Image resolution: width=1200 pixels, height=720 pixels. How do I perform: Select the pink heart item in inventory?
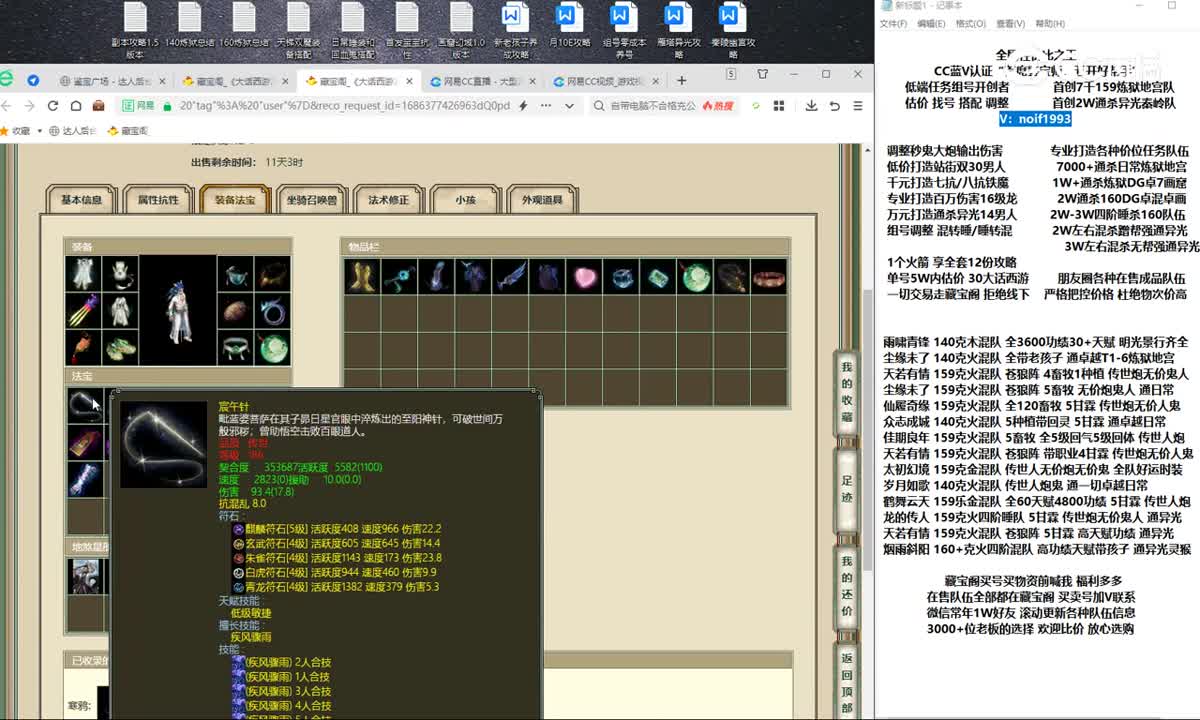[x=584, y=277]
